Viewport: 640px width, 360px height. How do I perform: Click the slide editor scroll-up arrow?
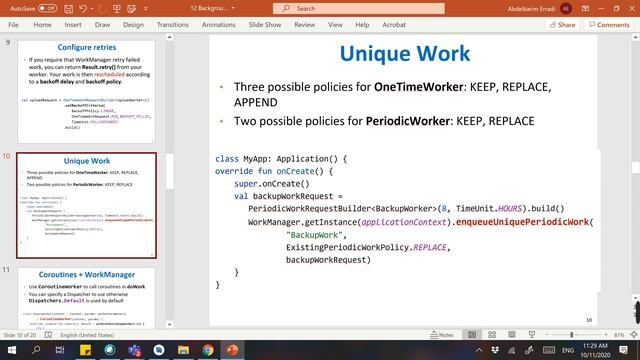636,37
